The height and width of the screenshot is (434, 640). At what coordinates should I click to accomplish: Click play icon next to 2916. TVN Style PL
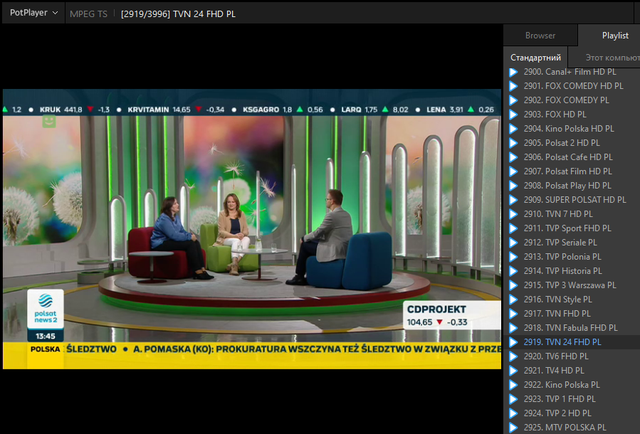point(513,300)
